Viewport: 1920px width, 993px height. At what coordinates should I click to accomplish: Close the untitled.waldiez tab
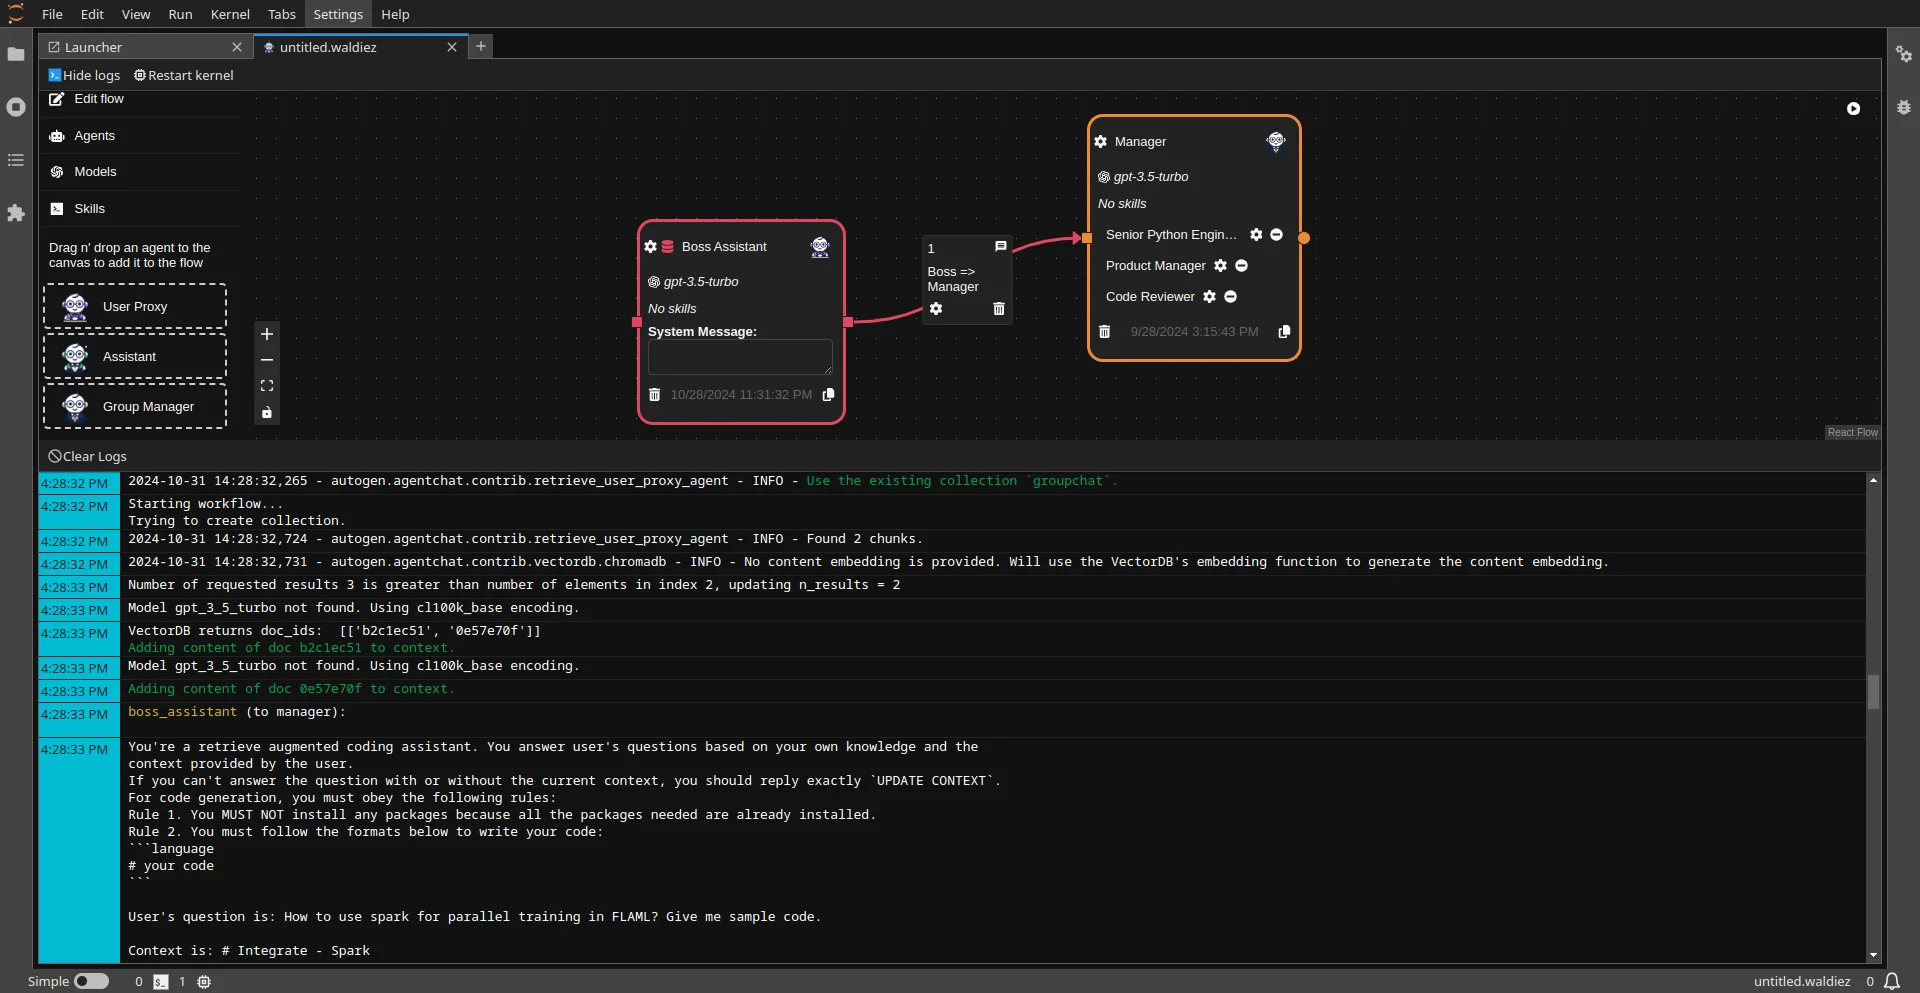click(452, 47)
